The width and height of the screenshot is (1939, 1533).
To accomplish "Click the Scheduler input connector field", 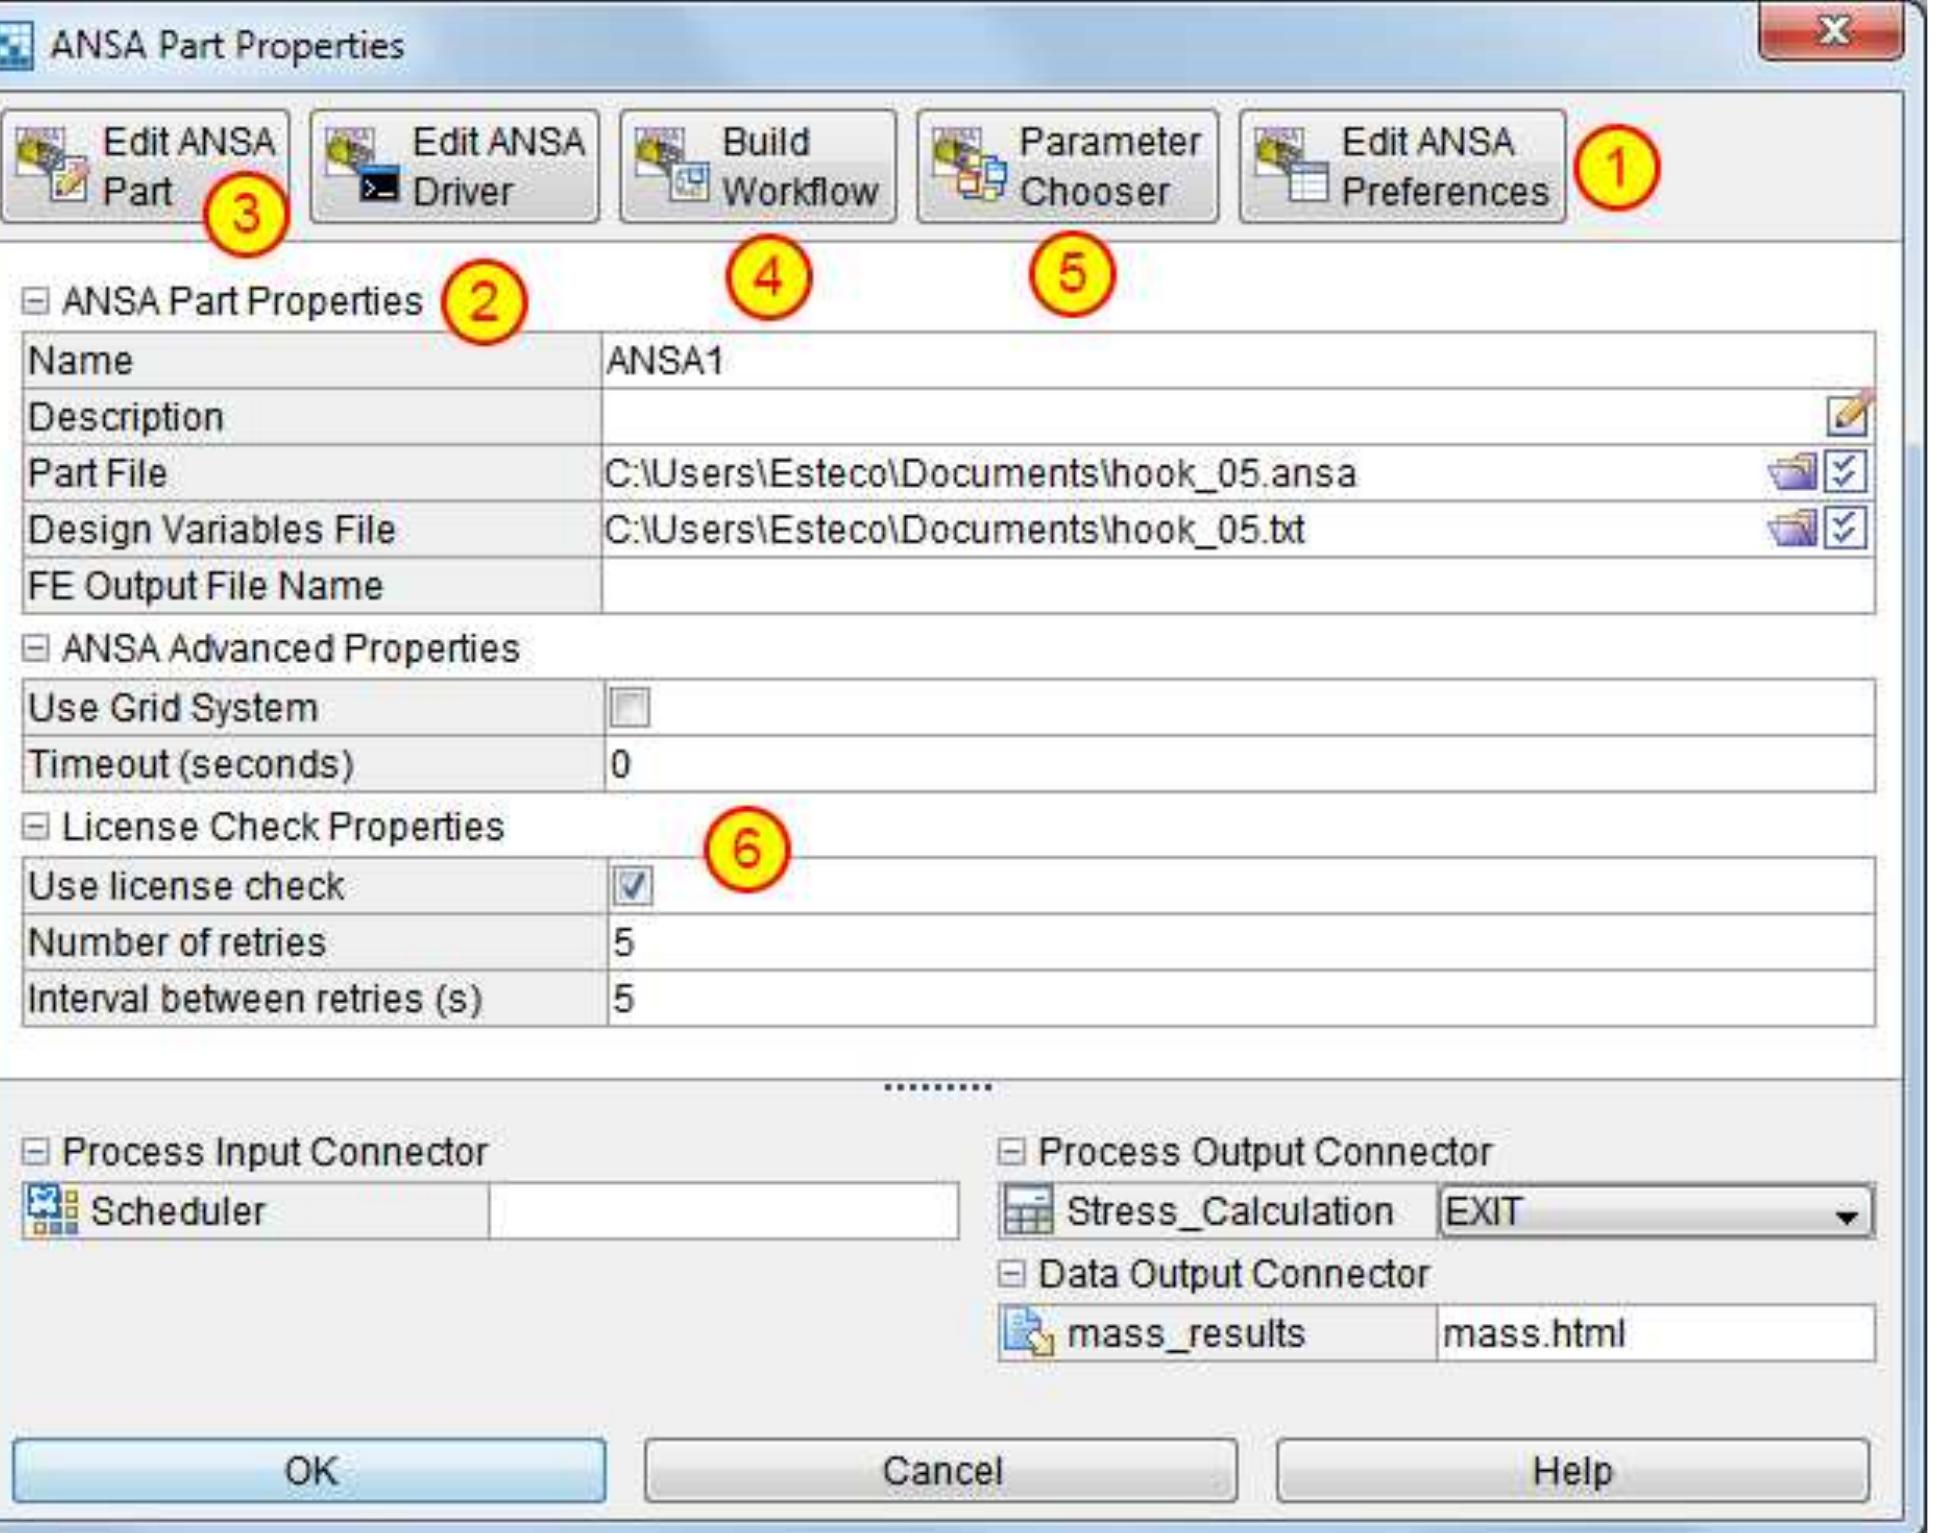I will tap(723, 1211).
